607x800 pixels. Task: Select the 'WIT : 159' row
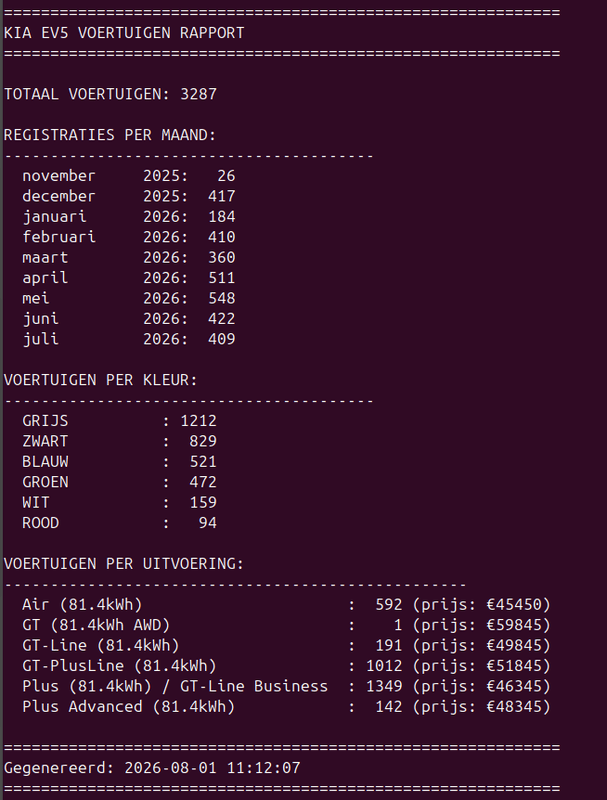tap(119, 503)
